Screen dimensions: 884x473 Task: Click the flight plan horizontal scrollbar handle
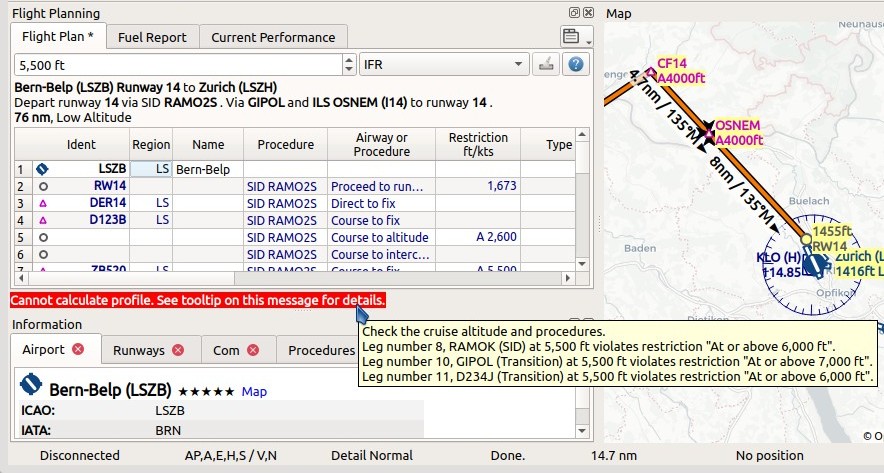tap(131, 278)
